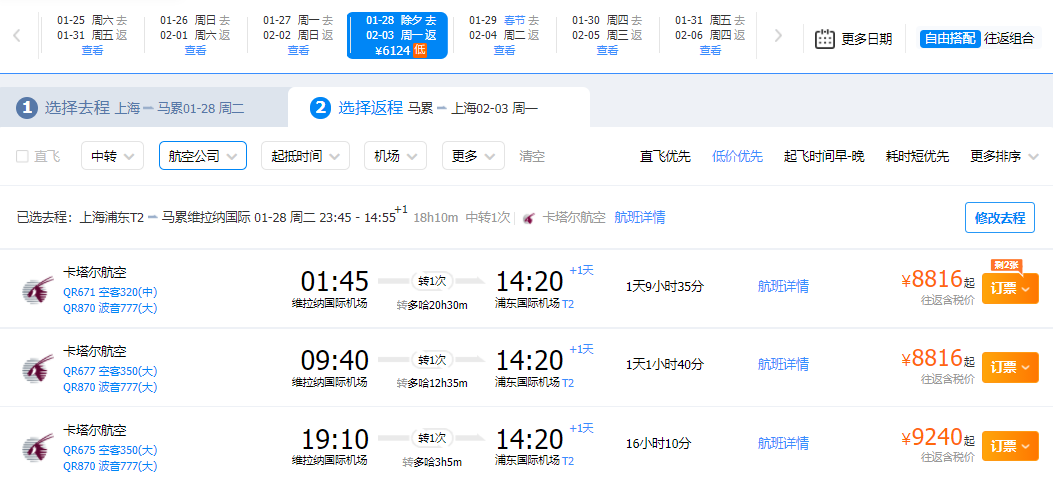Click Qatar Airways logo on QR671 flight
1053x482 pixels.
coord(36,290)
